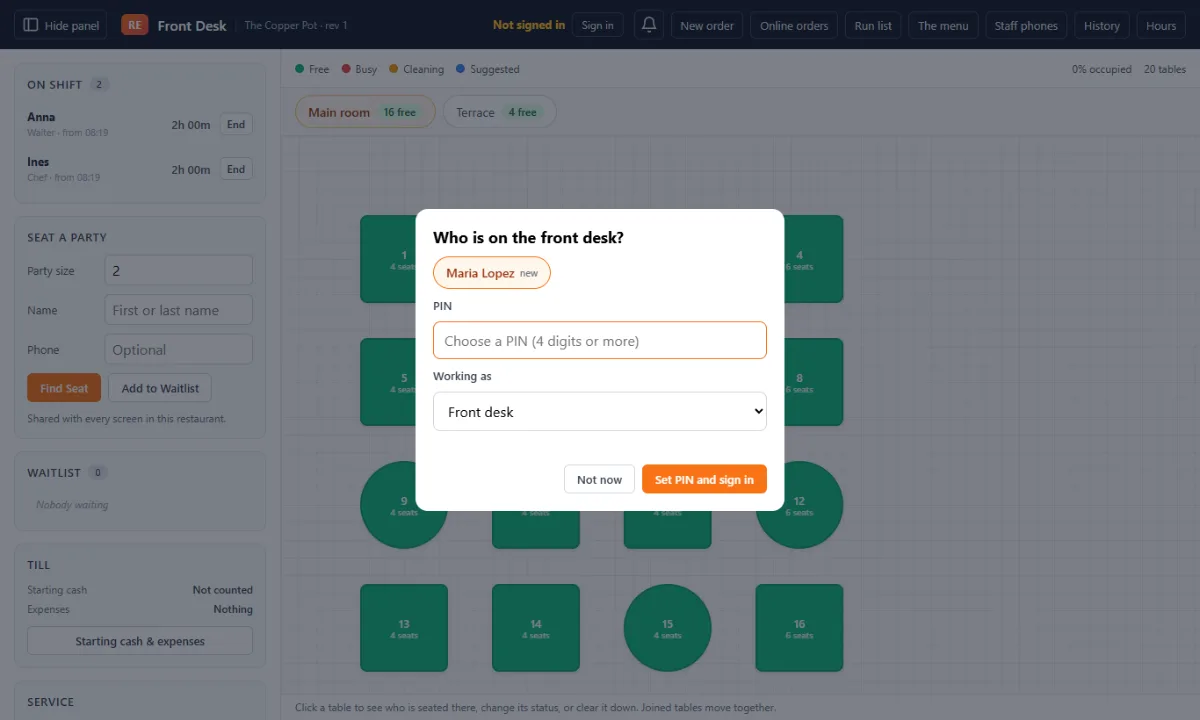Start a New order
Viewport: 1200px width, 720px height.
[707, 25]
